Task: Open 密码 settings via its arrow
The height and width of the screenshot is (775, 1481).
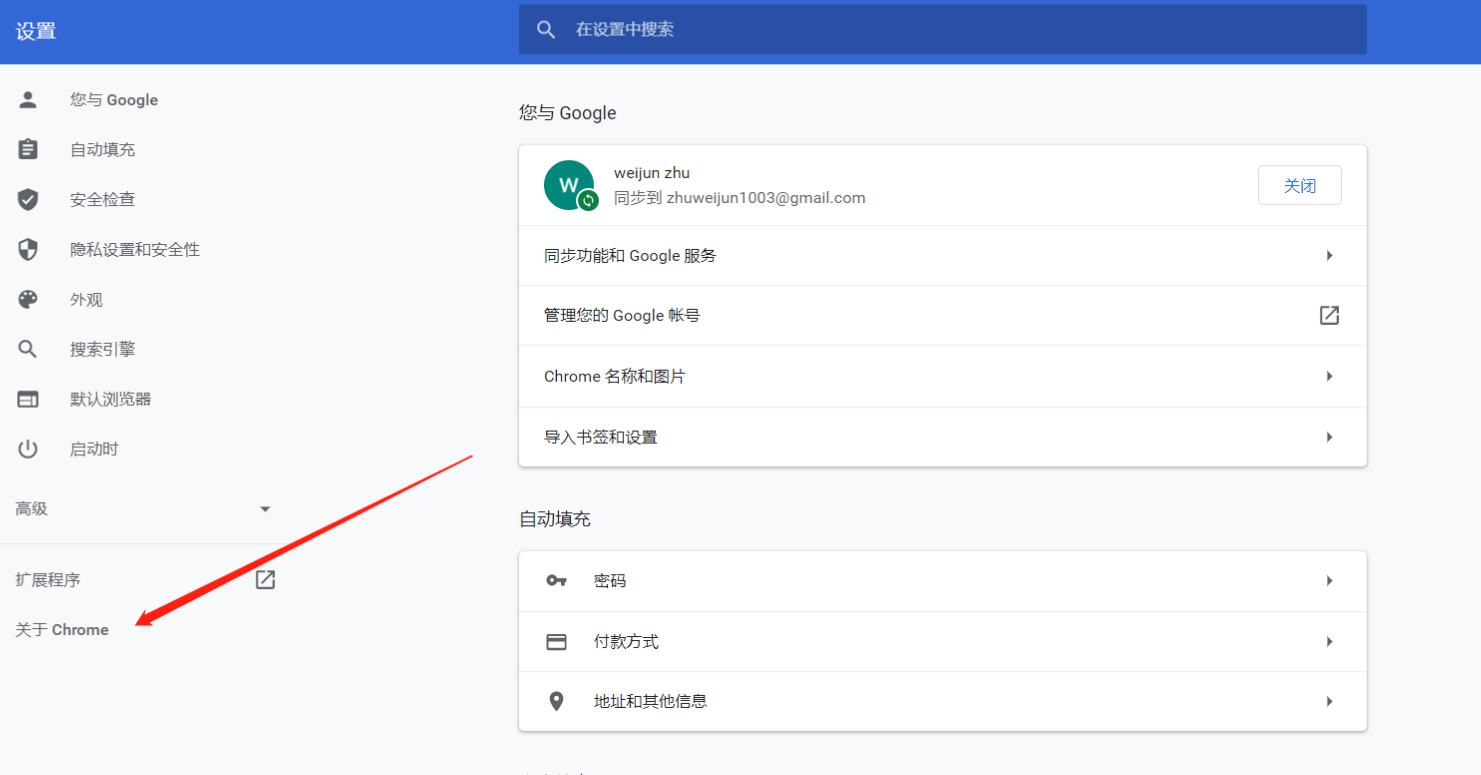Action: click(x=1329, y=580)
